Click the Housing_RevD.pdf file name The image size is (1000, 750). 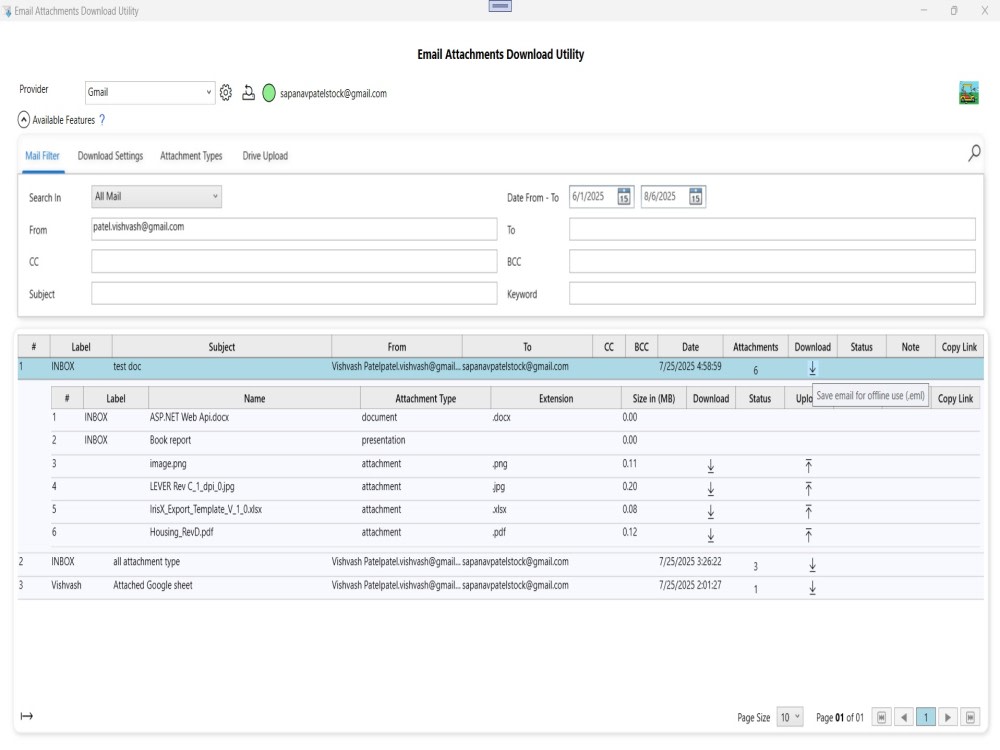pos(181,532)
